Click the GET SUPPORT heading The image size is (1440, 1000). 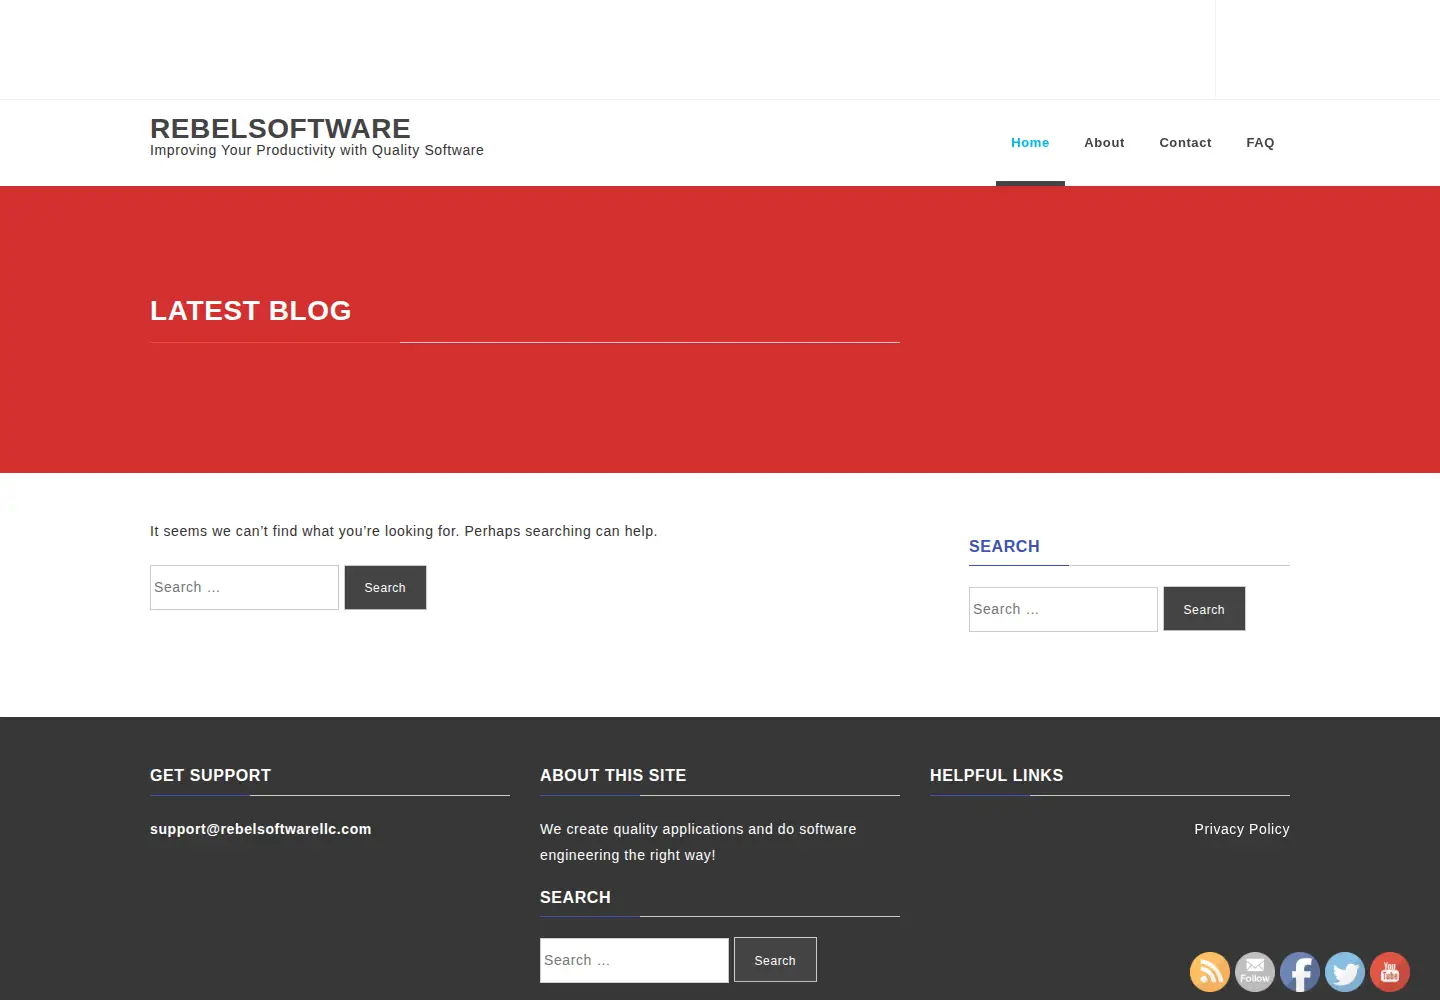tap(210, 775)
